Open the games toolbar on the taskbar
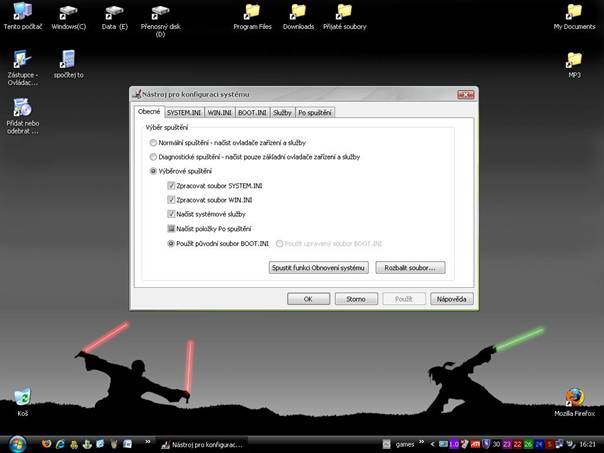Image resolution: width=604 pixels, height=453 pixels. [x=404, y=445]
